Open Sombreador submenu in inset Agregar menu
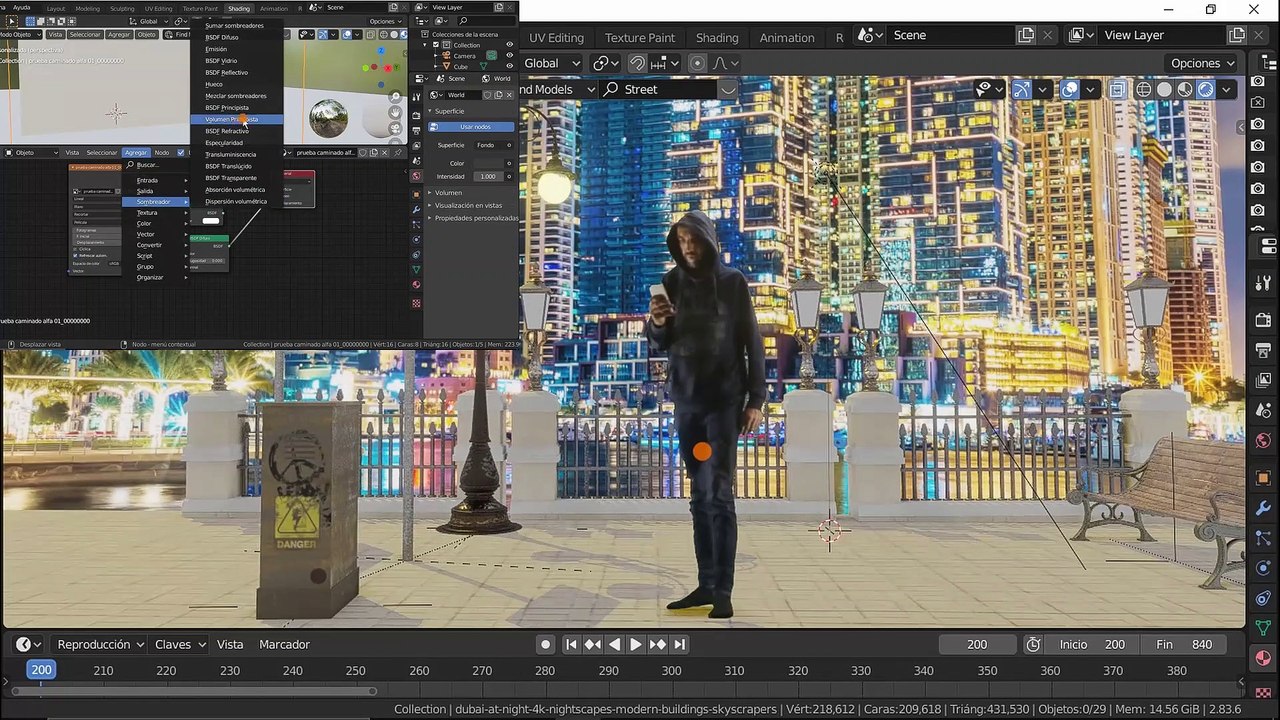 pos(156,202)
